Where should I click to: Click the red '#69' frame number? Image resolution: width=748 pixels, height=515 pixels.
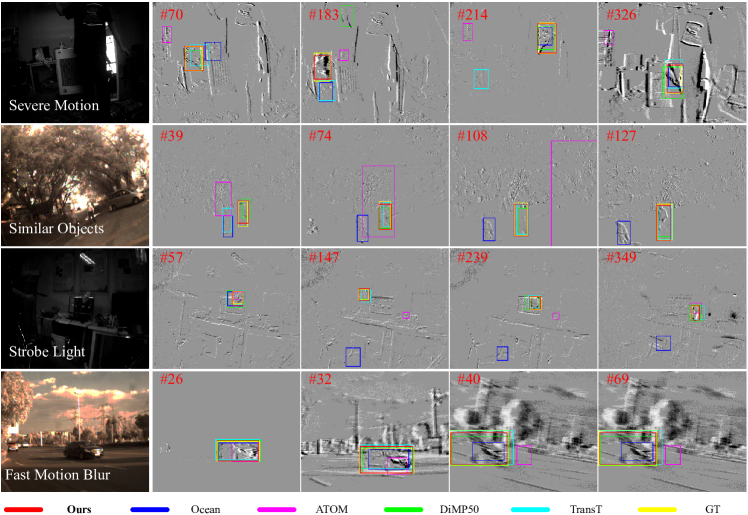[x=618, y=380]
